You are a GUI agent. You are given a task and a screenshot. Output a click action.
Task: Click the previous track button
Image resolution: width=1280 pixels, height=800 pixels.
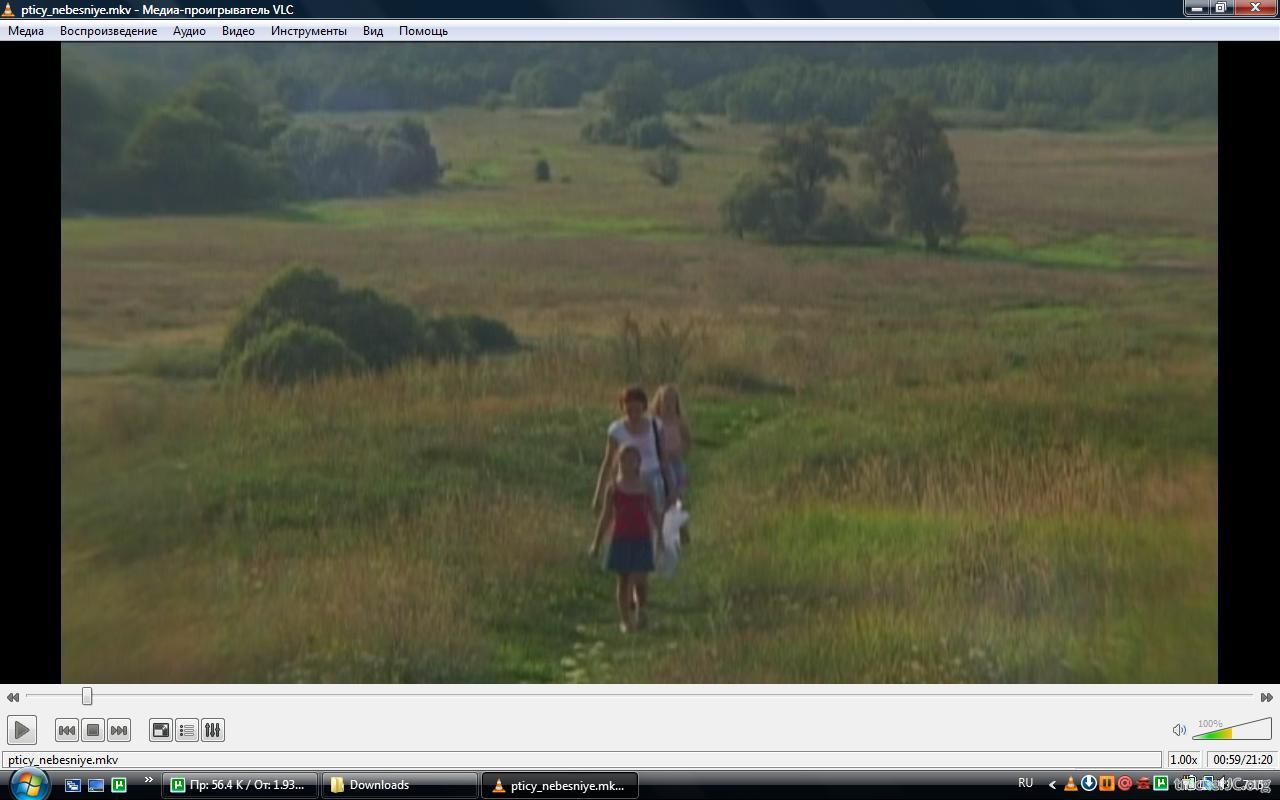click(67, 730)
